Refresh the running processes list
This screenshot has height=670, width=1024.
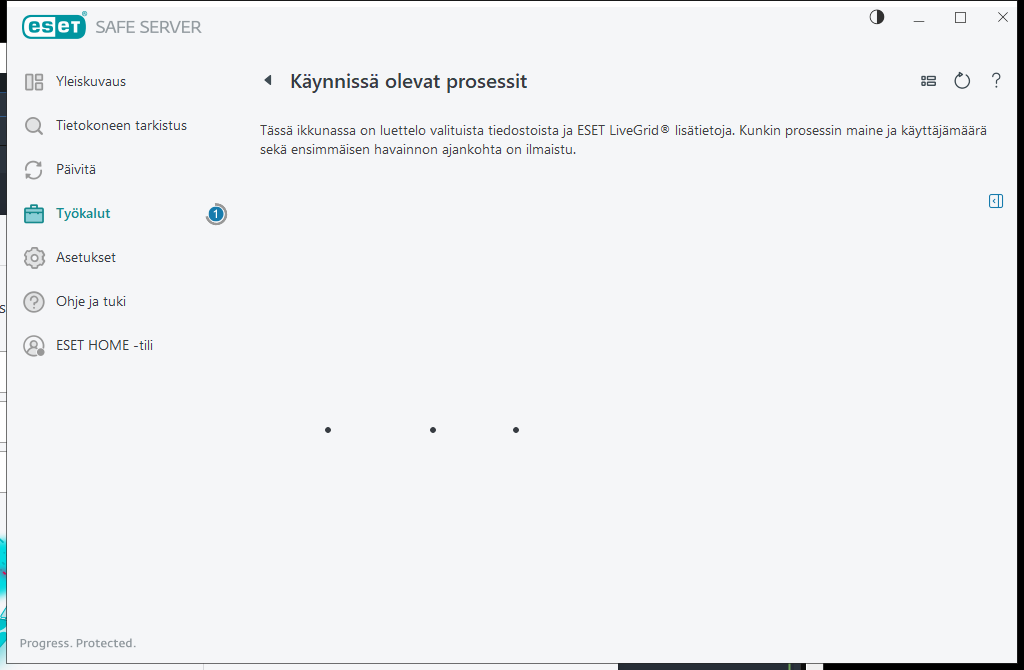coord(962,81)
